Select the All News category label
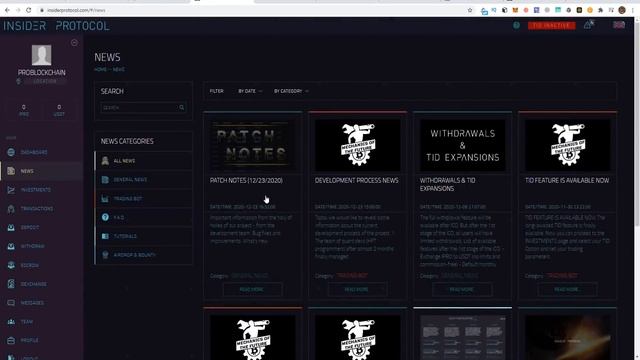This screenshot has width=640, height=360. click(x=124, y=161)
